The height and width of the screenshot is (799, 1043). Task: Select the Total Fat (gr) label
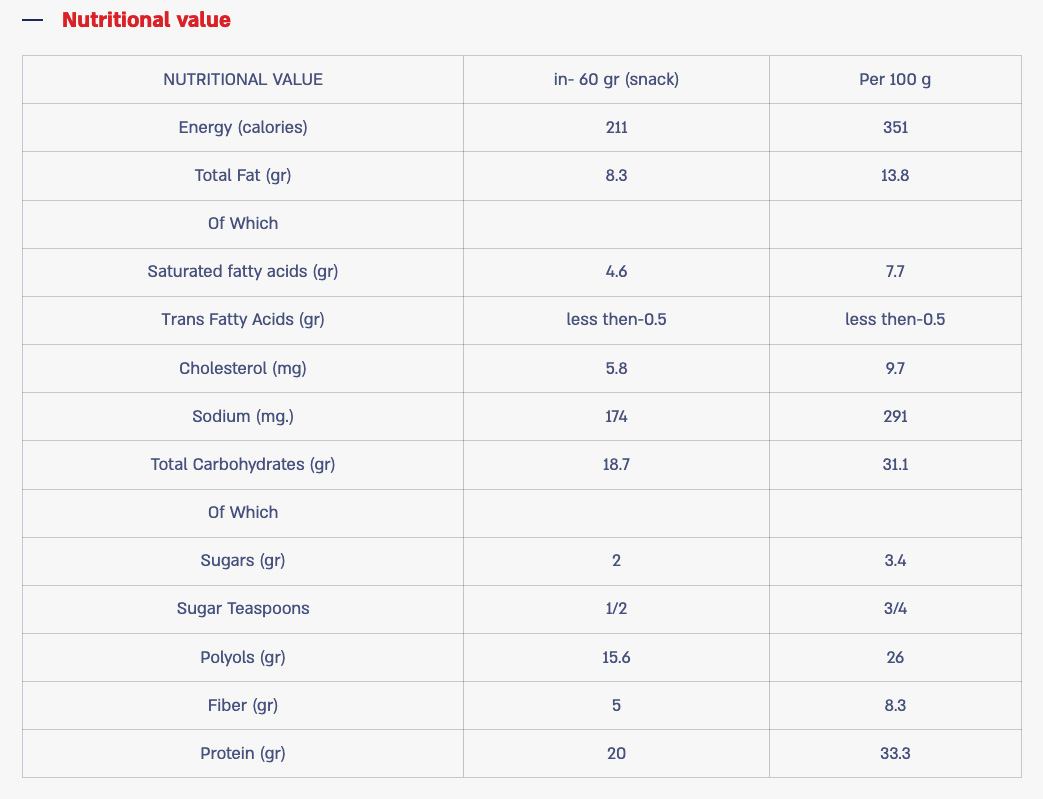(x=243, y=175)
